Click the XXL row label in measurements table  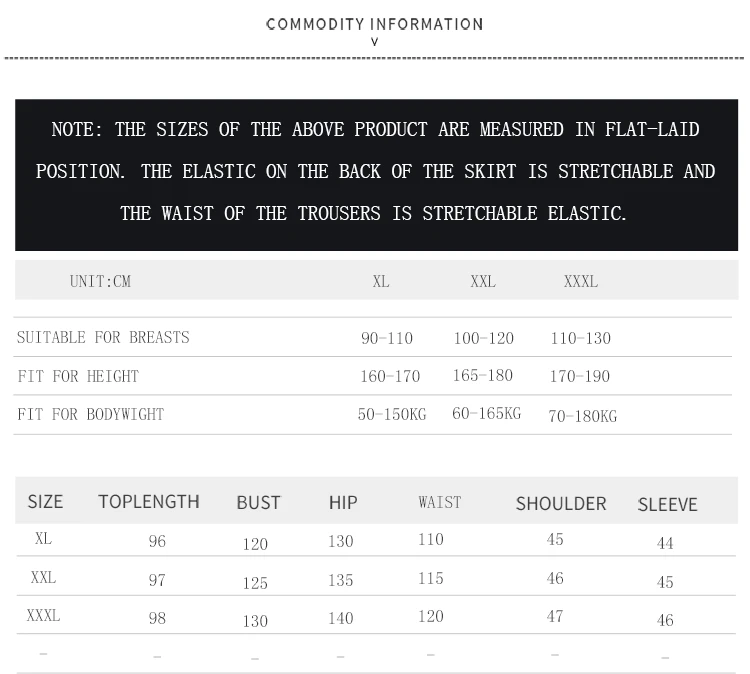point(44,578)
